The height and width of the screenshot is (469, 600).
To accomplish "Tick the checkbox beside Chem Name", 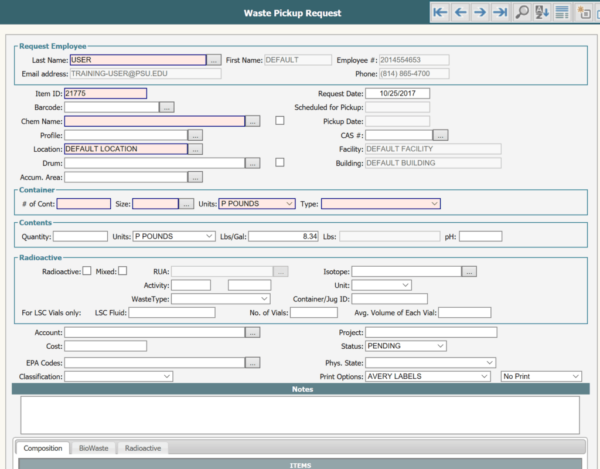I will click(x=280, y=121).
